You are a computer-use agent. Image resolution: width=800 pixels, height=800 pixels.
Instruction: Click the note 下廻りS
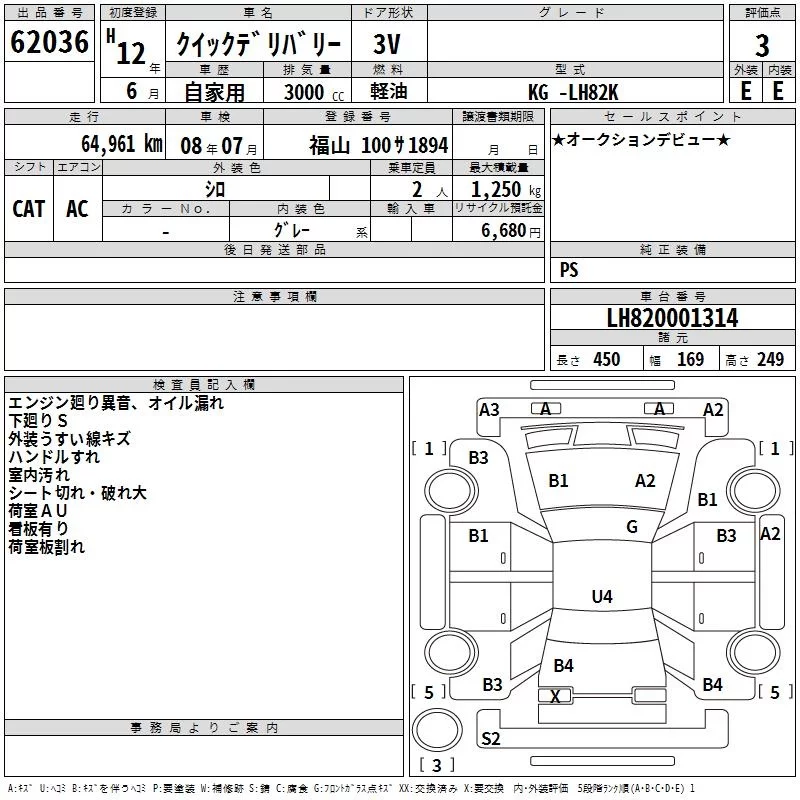click(38, 421)
